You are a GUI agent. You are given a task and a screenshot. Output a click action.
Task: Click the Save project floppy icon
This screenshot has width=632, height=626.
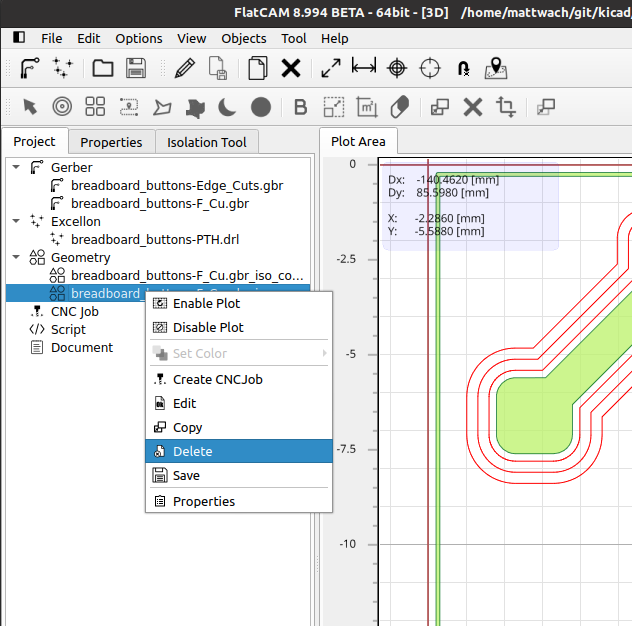pyautogui.click(x=136, y=68)
